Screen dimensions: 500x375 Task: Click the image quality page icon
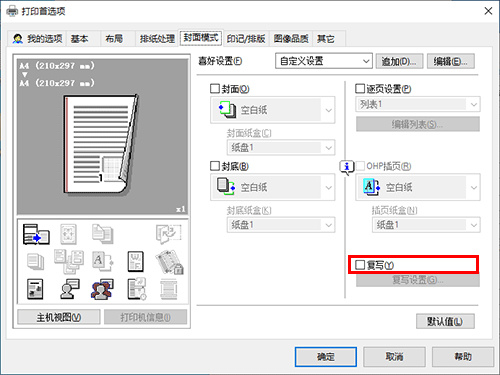coord(35,289)
